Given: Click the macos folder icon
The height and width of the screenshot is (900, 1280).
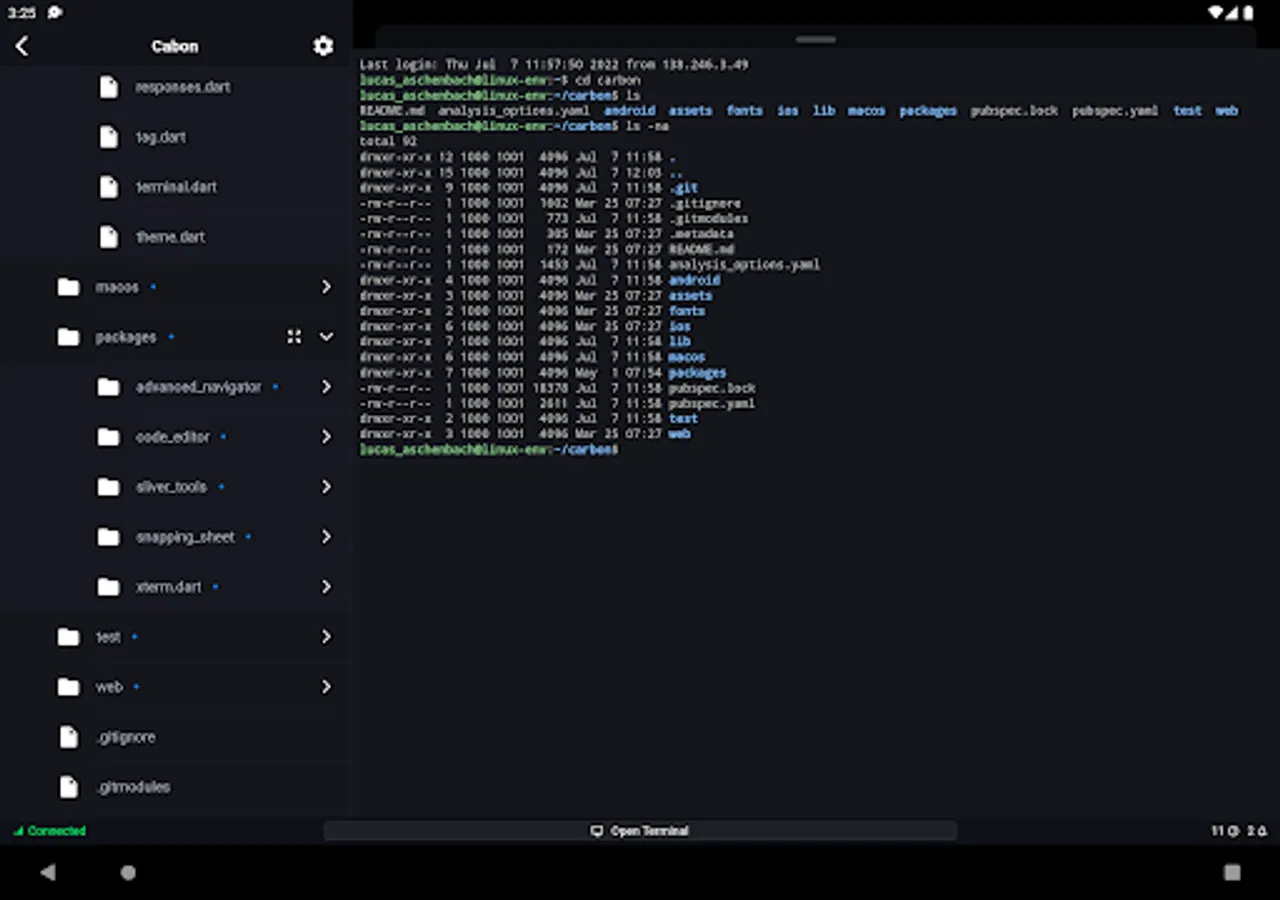Looking at the screenshot, I should [x=68, y=287].
